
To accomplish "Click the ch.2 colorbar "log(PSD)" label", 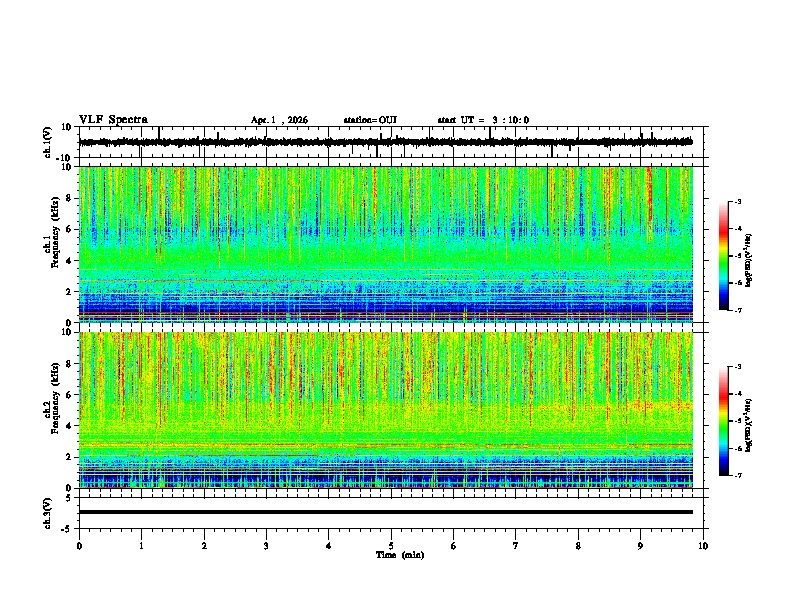I will 748,425.
